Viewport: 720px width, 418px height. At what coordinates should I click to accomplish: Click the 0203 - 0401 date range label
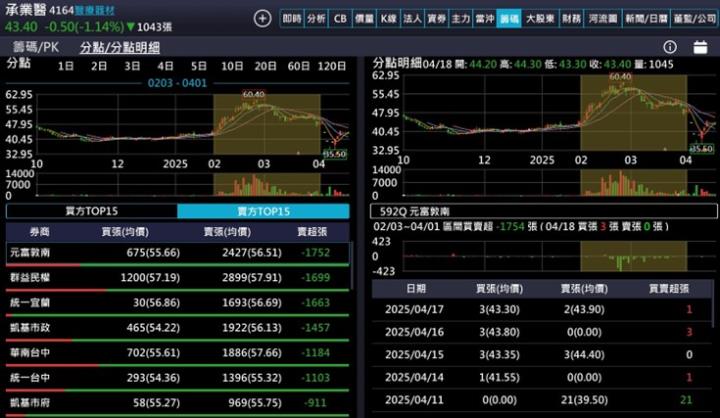[x=177, y=83]
